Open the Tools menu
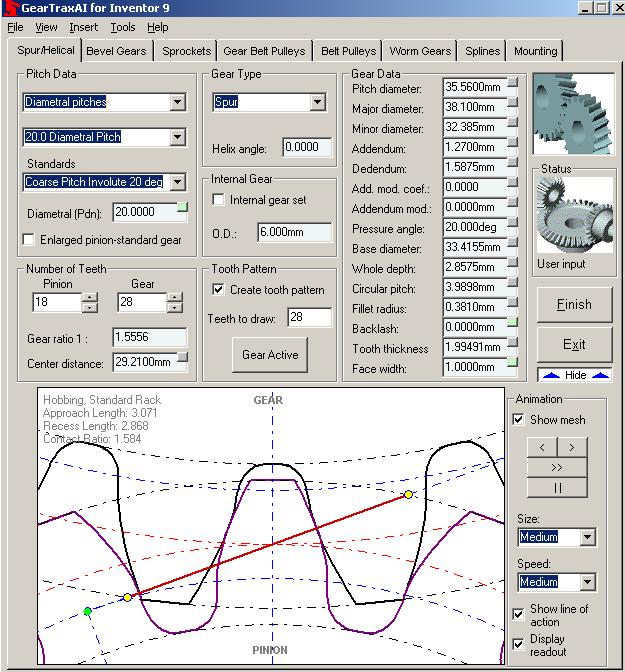Viewport: 625px width, 672px height. click(x=123, y=27)
